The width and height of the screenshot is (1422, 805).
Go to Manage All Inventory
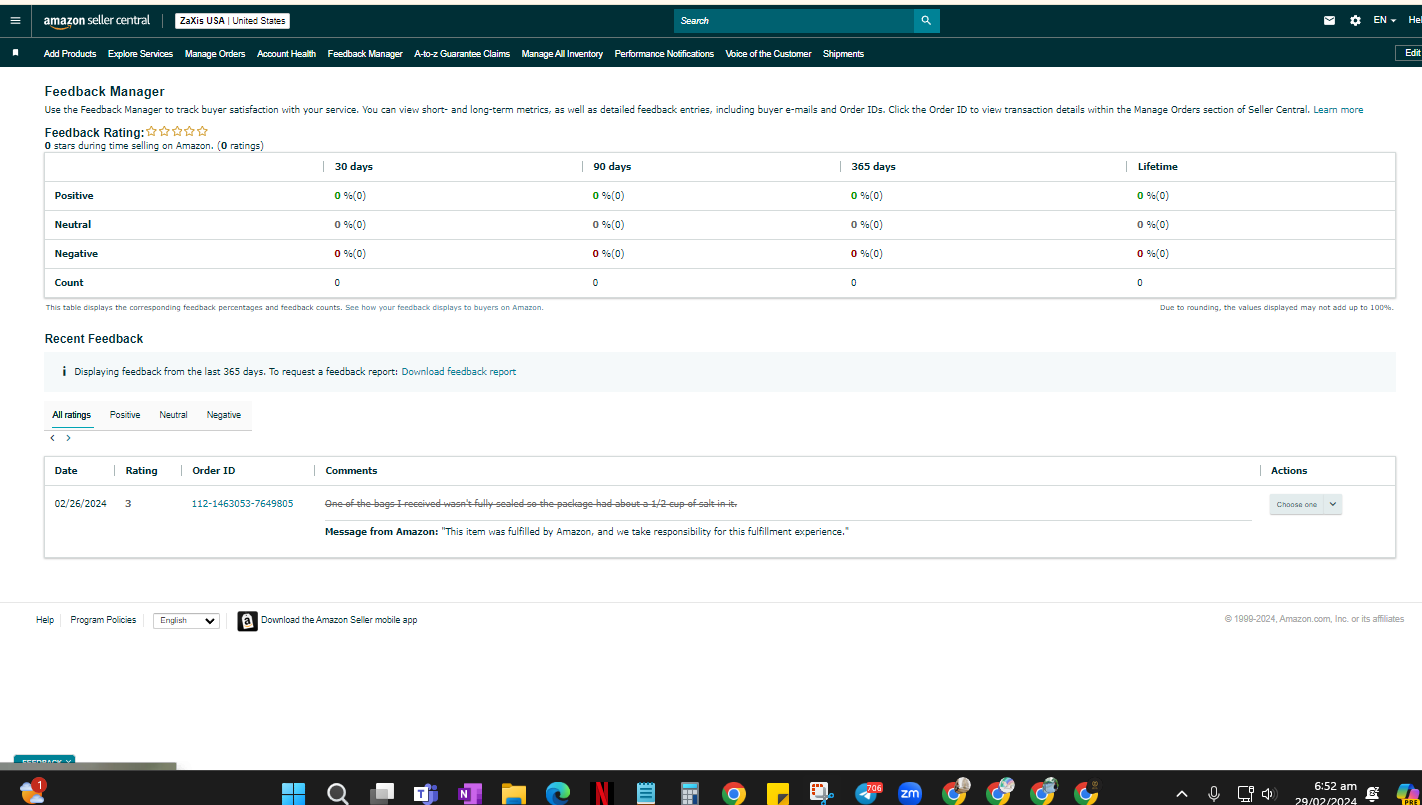(x=562, y=54)
